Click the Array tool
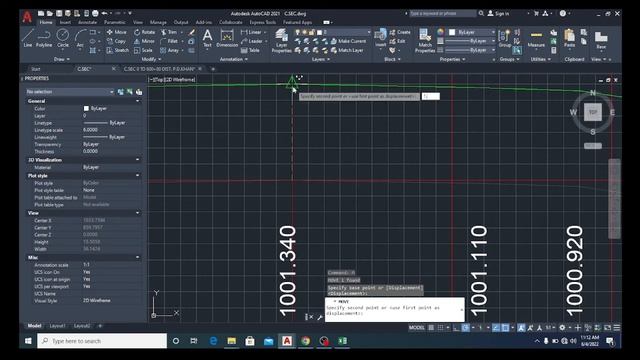640x360 pixels. pos(169,50)
